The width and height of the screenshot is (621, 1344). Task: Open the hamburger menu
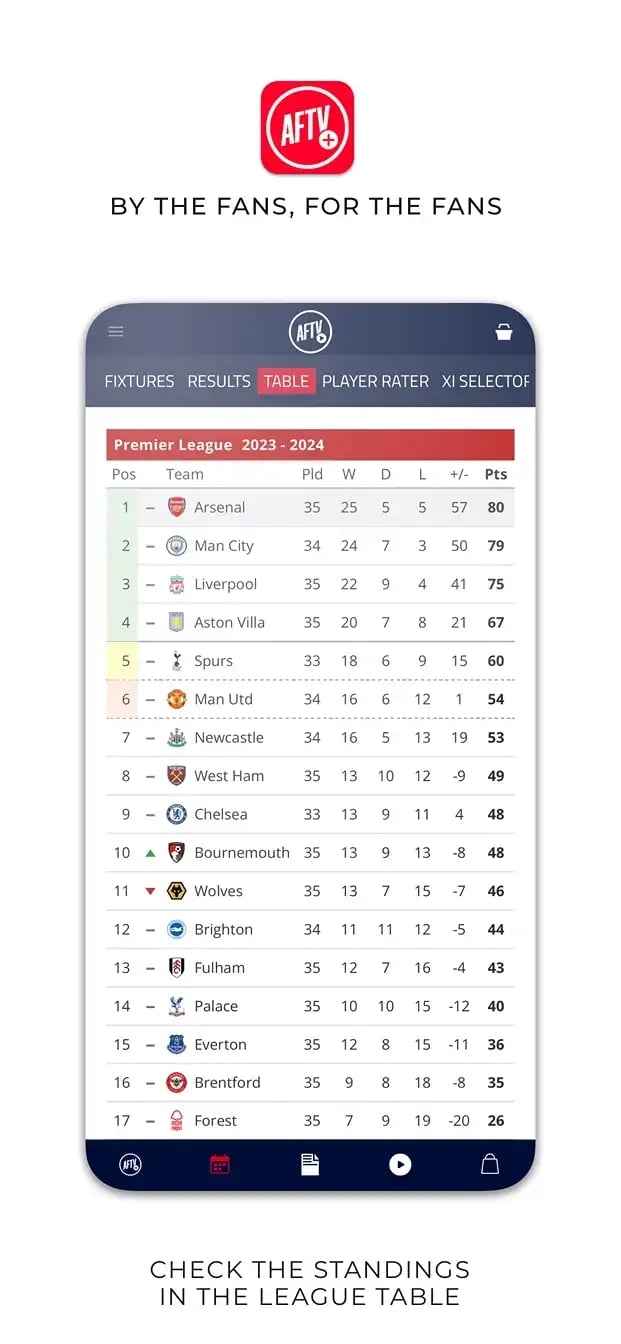(x=115, y=331)
